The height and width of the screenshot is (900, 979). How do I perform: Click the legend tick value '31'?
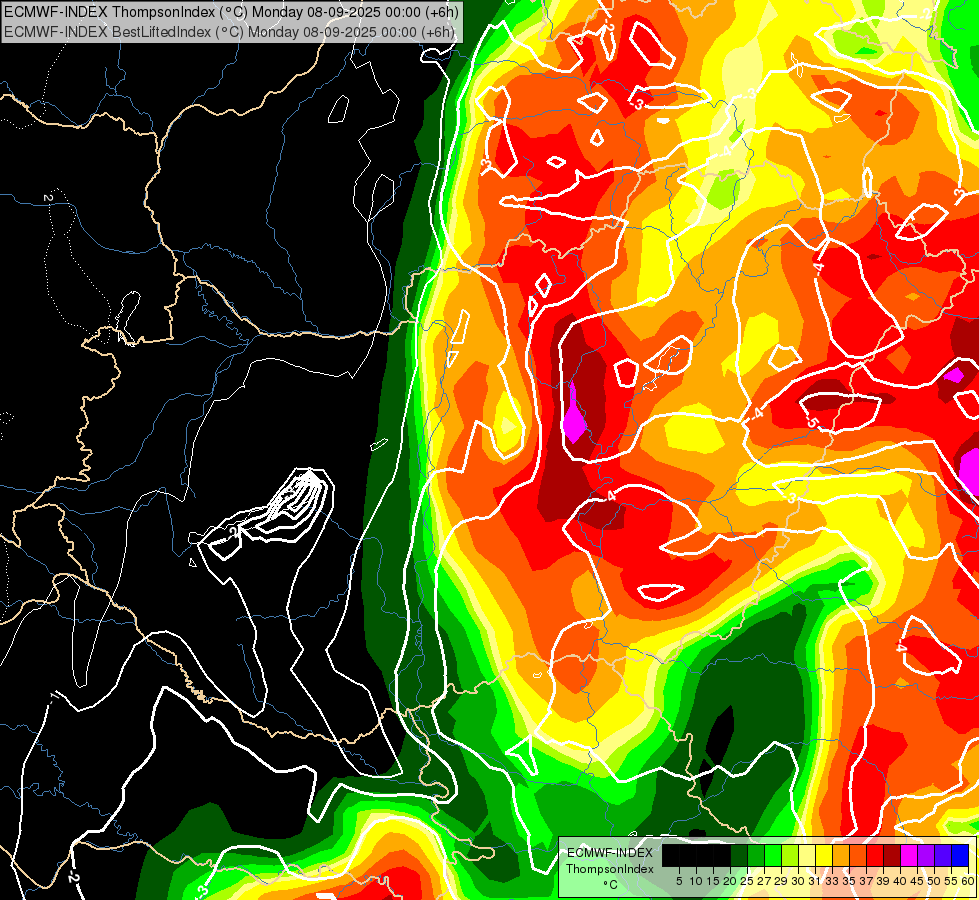pyautogui.click(x=815, y=881)
